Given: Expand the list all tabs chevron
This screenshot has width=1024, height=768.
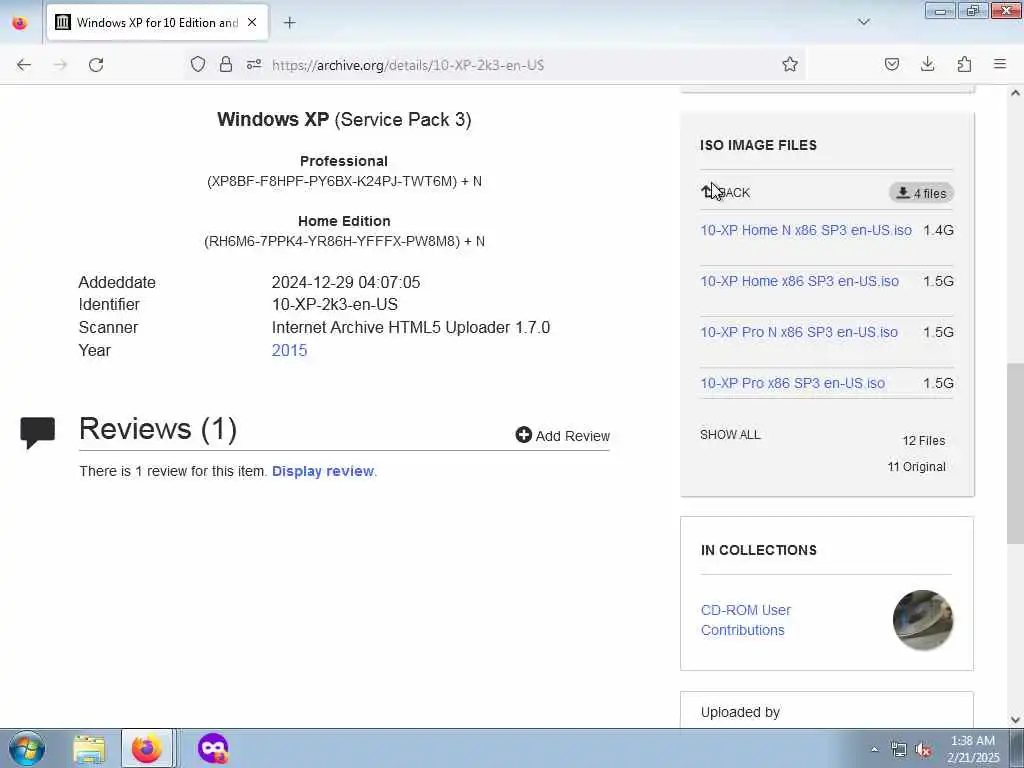Looking at the screenshot, I should (x=864, y=22).
